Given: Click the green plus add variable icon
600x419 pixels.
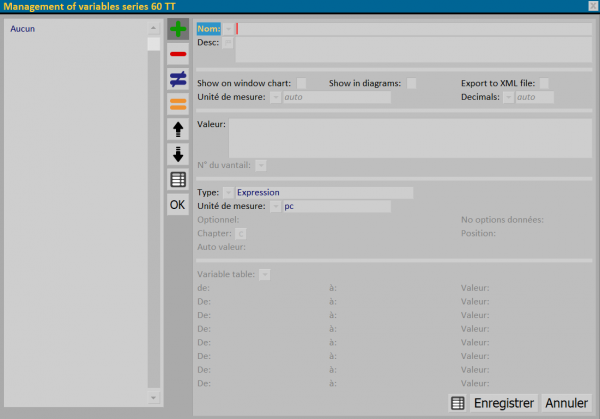Looking at the screenshot, I should [178, 29].
